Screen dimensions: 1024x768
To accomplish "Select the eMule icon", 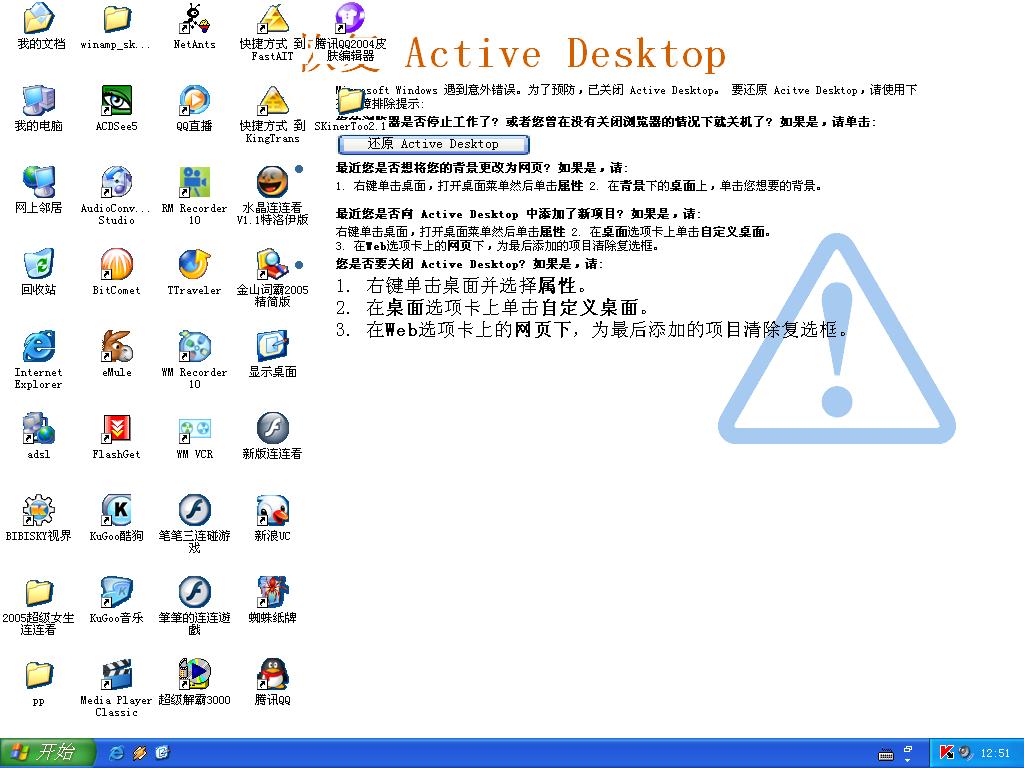I will pyautogui.click(x=116, y=346).
